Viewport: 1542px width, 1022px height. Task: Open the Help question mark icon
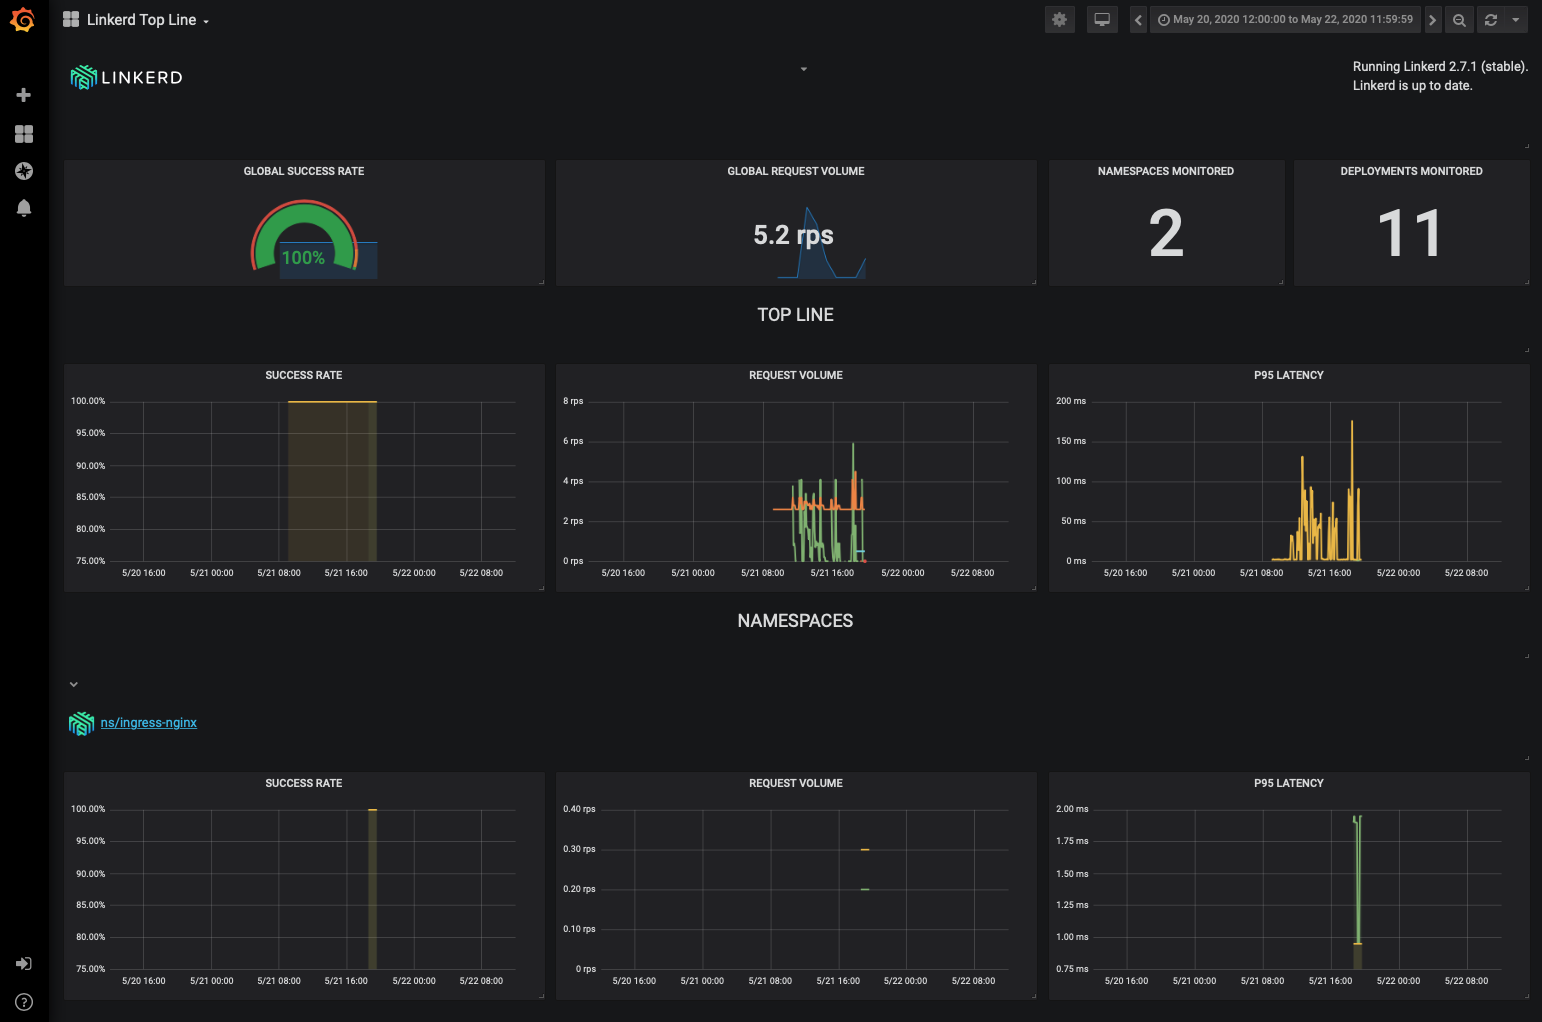click(24, 1002)
